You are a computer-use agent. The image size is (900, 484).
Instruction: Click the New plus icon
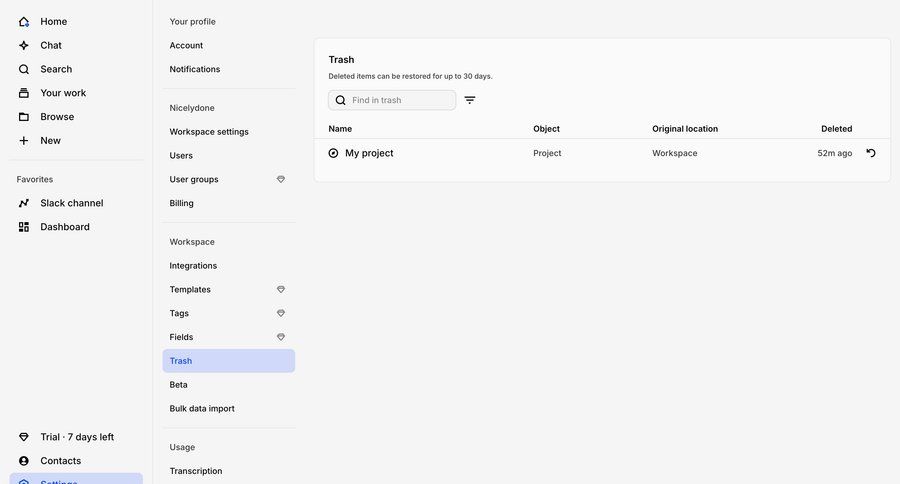pos(24,141)
